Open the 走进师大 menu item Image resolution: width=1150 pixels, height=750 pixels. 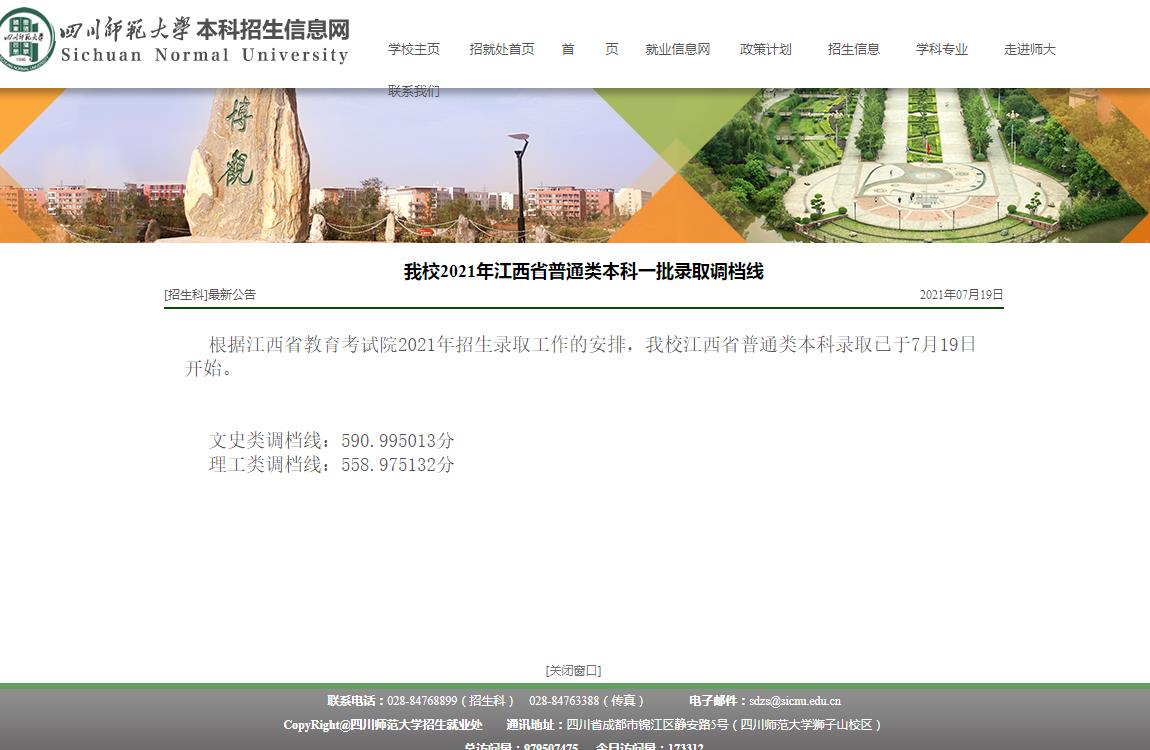pyautogui.click(x=1030, y=49)
